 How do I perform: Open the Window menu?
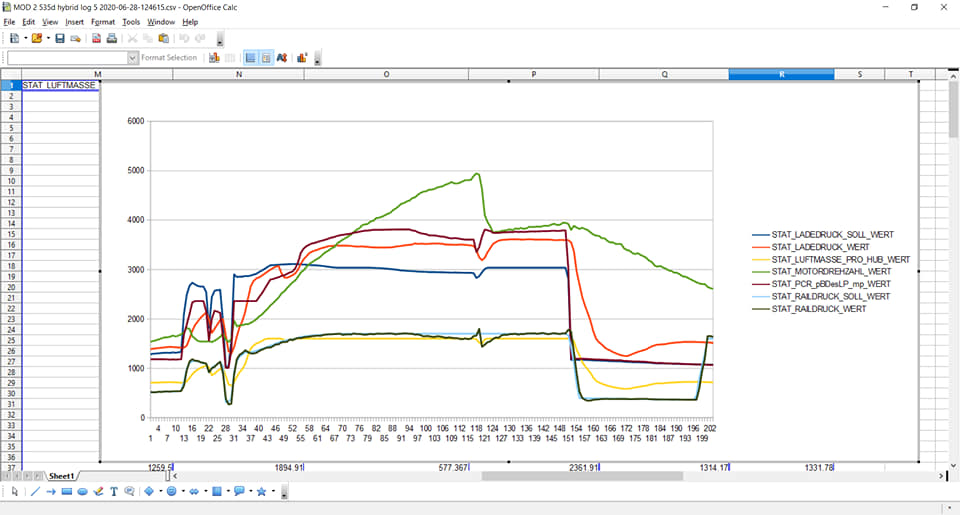pyautogui.click(x=161, y=21)
